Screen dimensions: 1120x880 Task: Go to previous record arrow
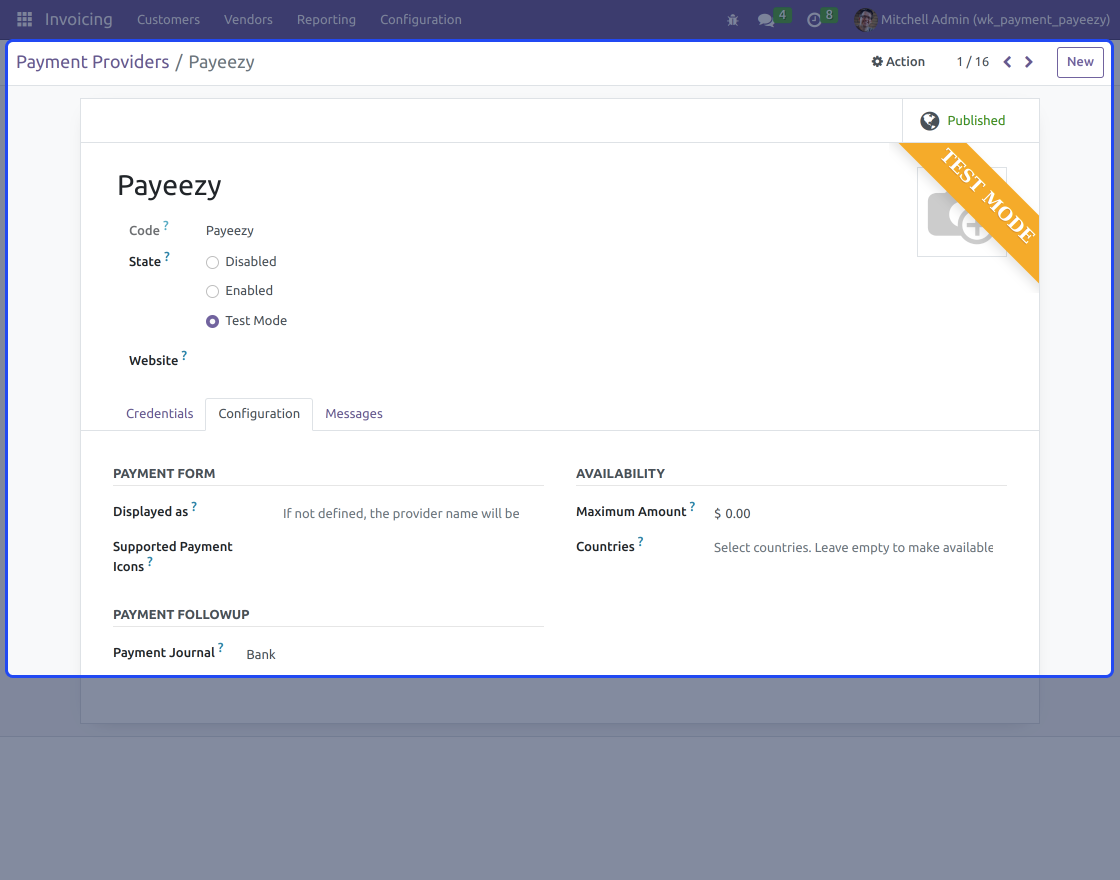1007,62
